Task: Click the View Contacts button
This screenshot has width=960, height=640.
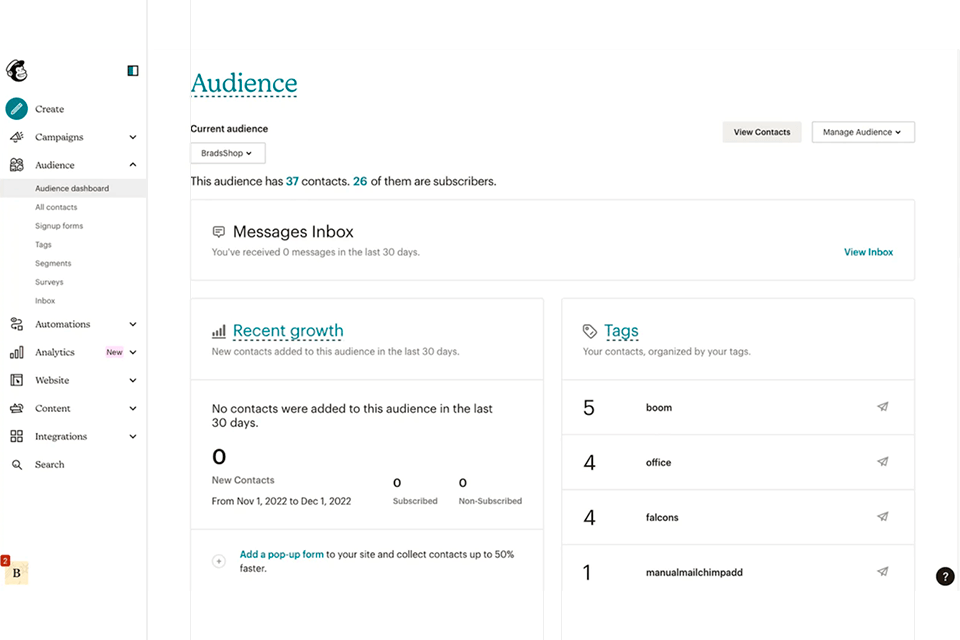Action: 762,132
